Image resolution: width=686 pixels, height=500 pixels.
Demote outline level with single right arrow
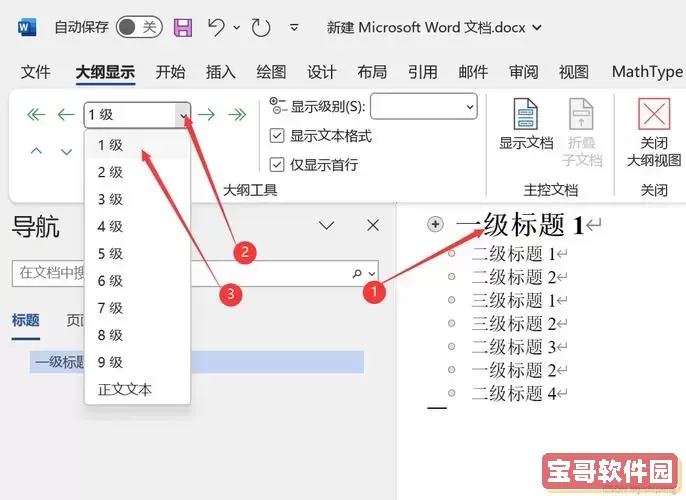(206, 115)
